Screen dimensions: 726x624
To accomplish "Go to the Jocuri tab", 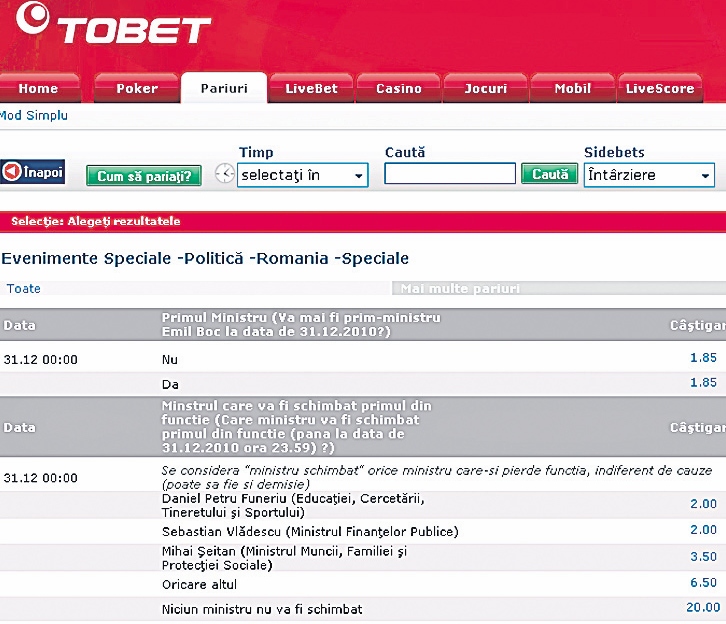I will pyautogui.click(x=486, y=89).
